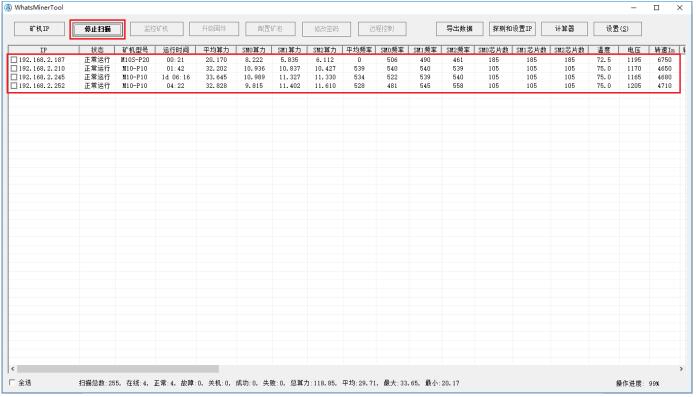Viewport: 696px width, 397px height.
Task: Sort by the SM0算力 column header
Action: [x=254, y=50]
